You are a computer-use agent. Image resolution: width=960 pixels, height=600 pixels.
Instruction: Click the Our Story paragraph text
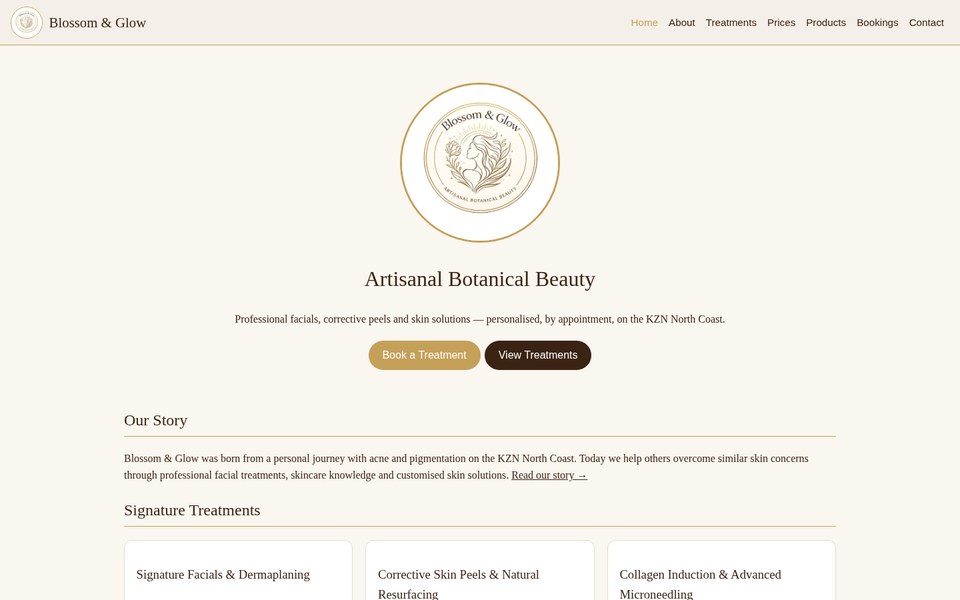pos(466,467)
